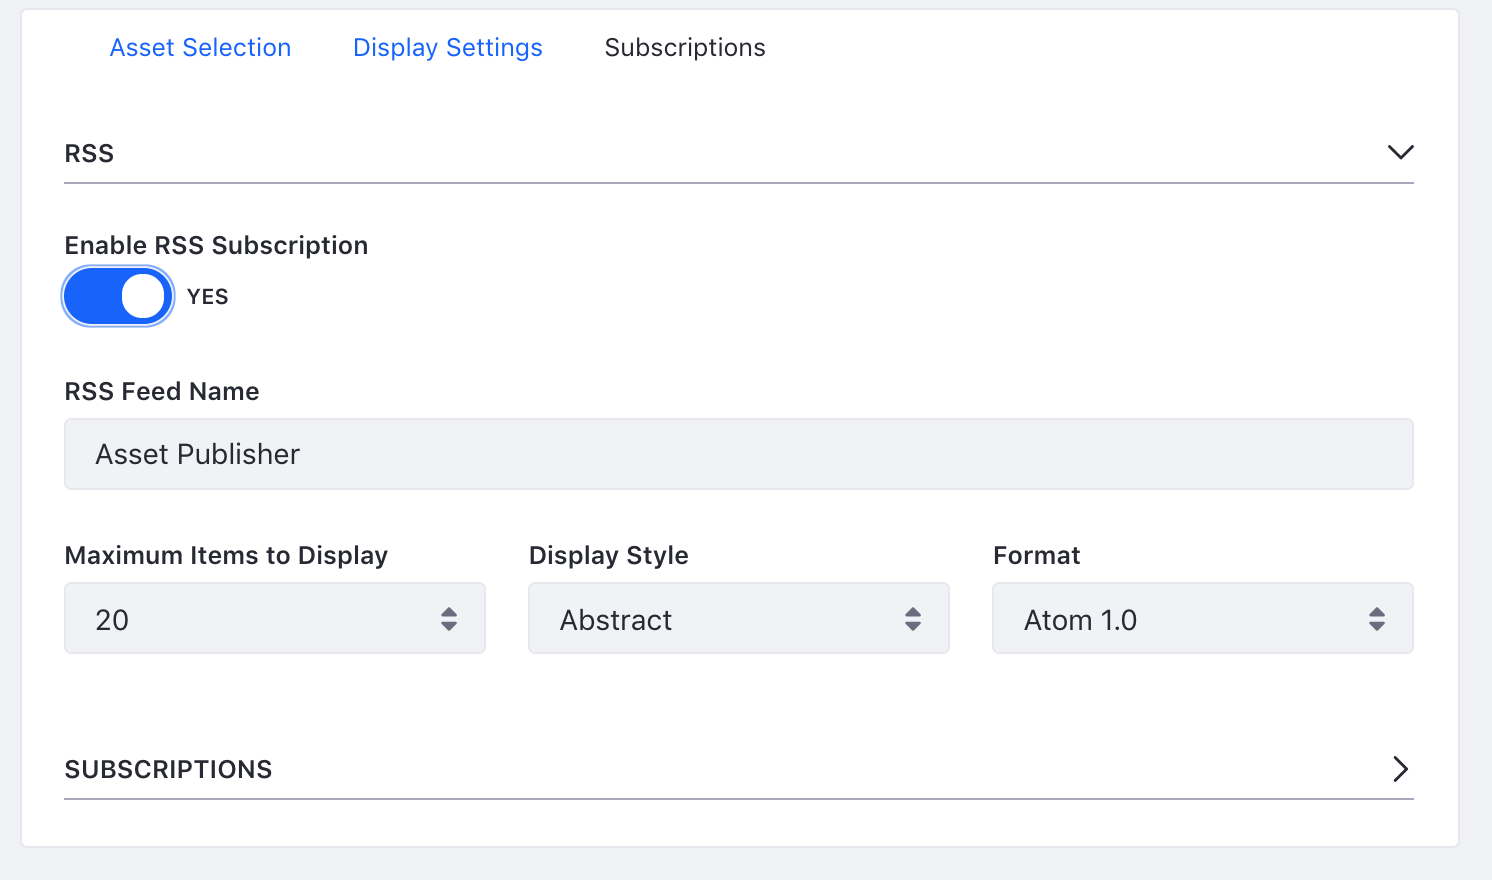This screenshot has width=1492, height=880.
Task: Switch to the Display Settings tab
Action: [x=448, y=48]
